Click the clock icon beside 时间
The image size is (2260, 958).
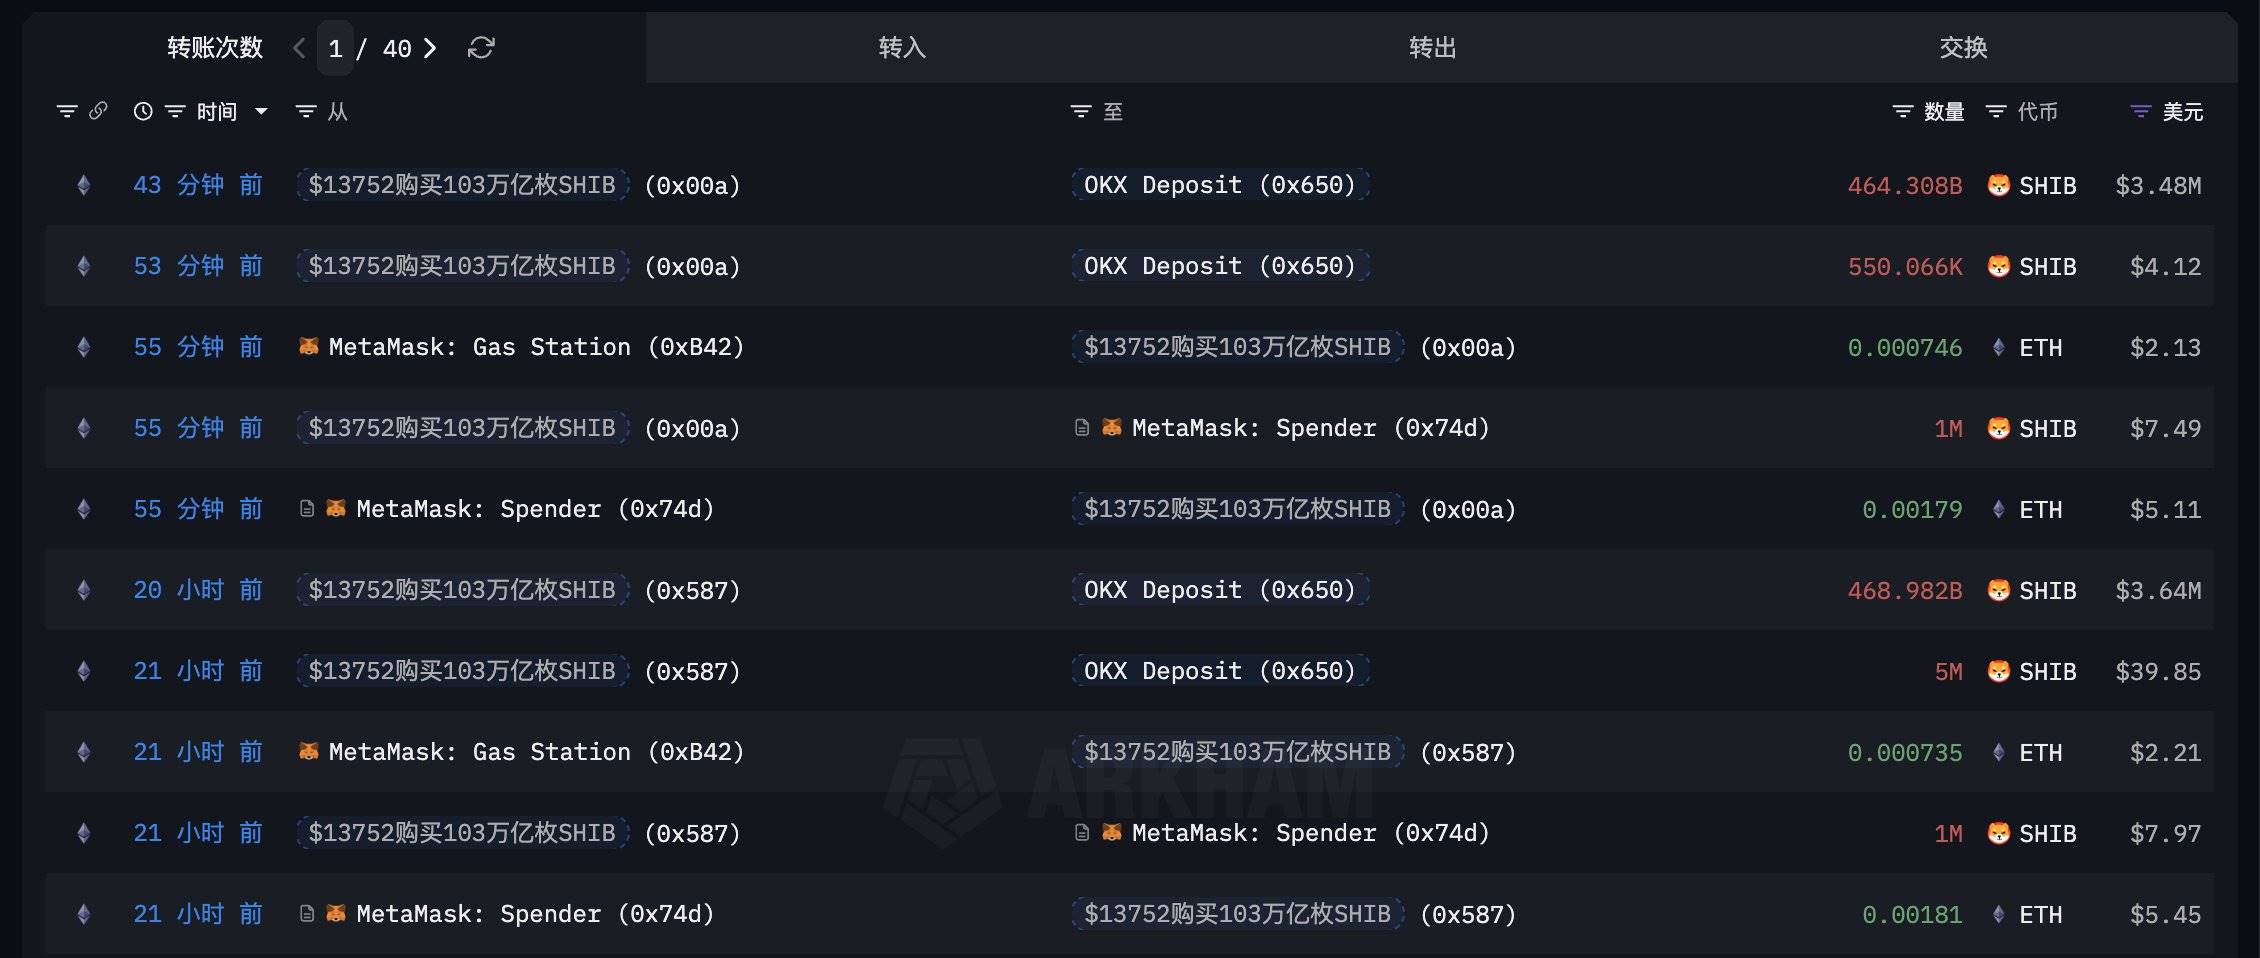[x=143, y=111]
